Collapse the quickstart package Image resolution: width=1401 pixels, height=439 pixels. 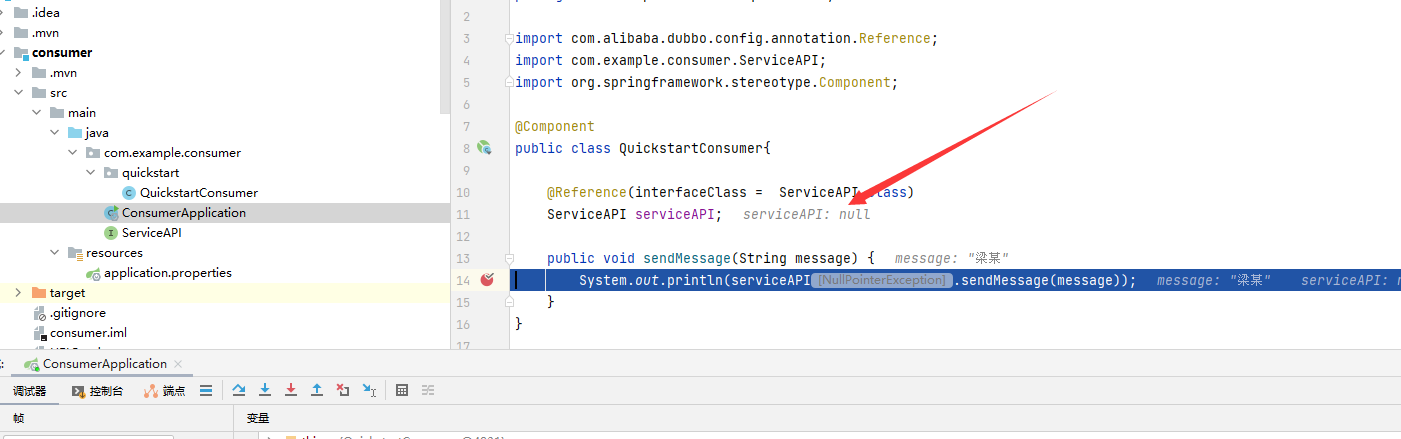(90, 173)
